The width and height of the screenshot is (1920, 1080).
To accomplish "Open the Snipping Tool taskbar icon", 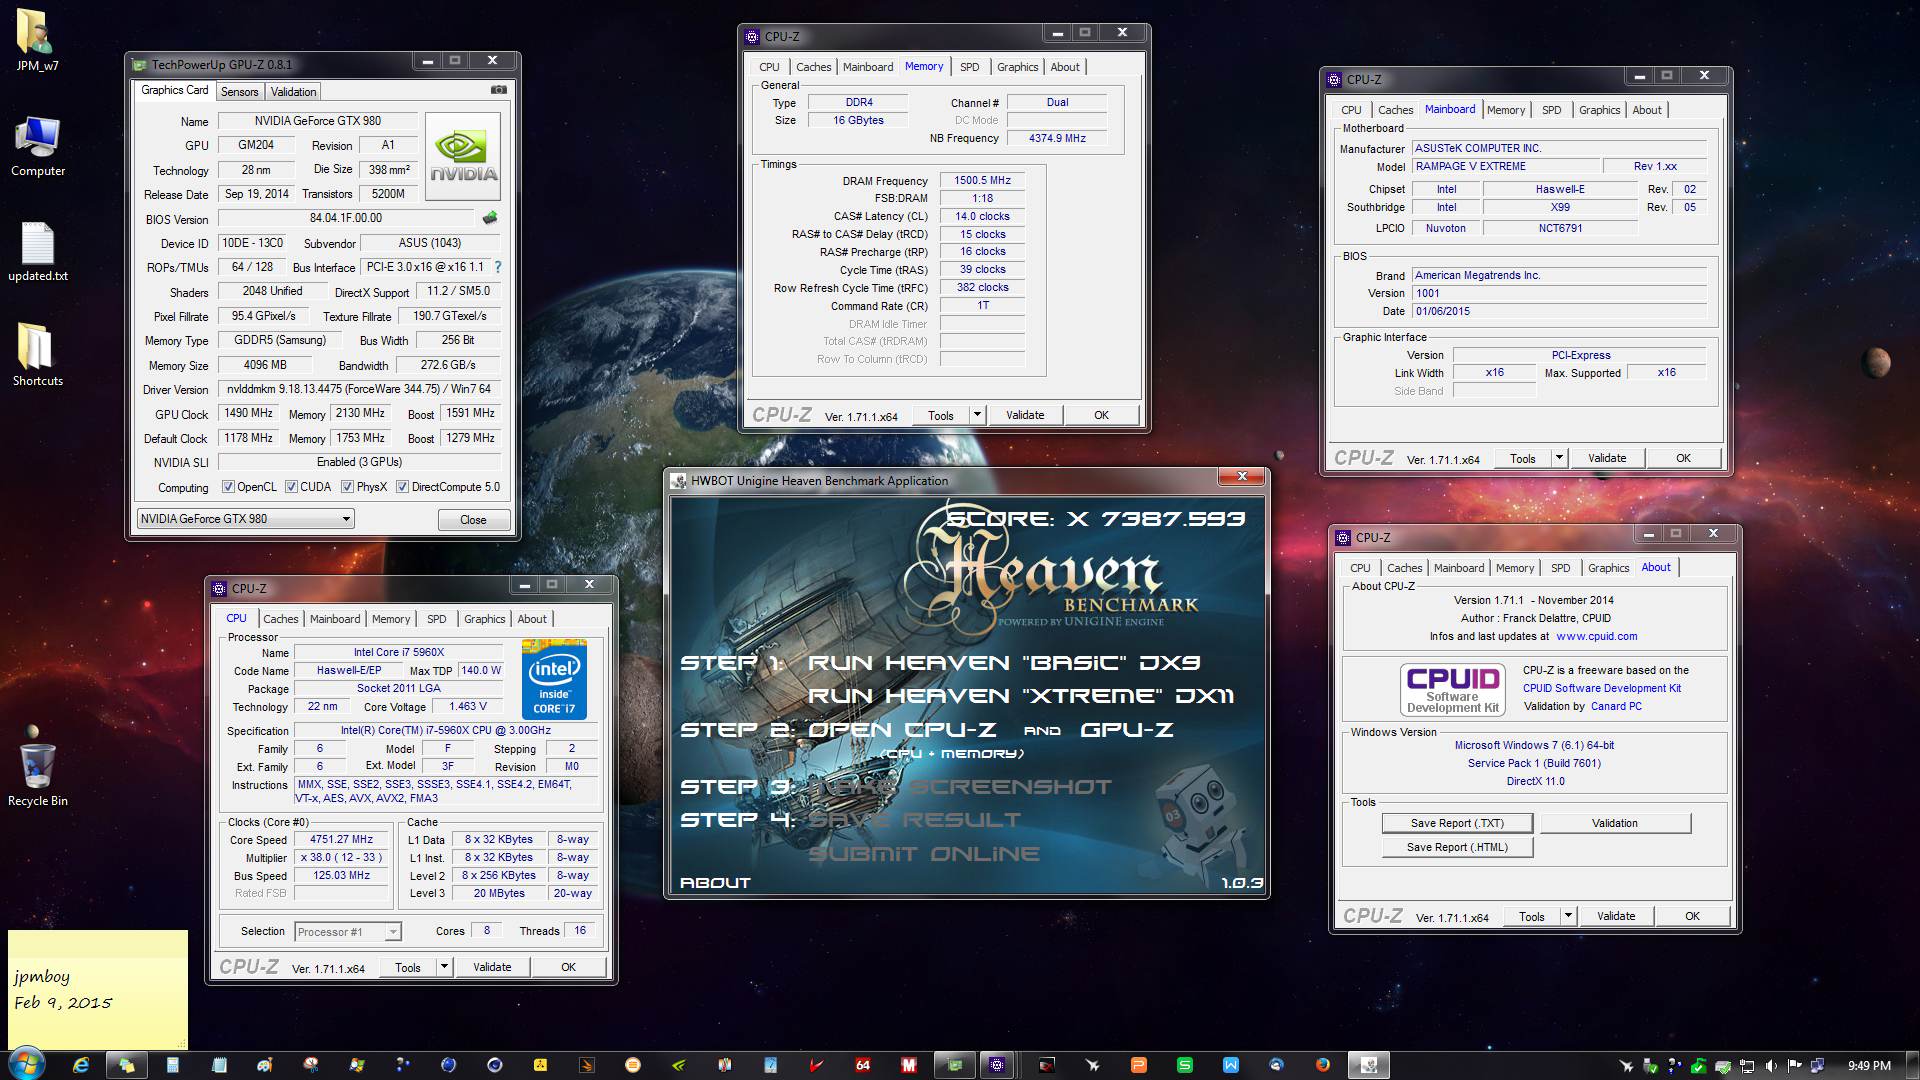I will (310, 1065).
